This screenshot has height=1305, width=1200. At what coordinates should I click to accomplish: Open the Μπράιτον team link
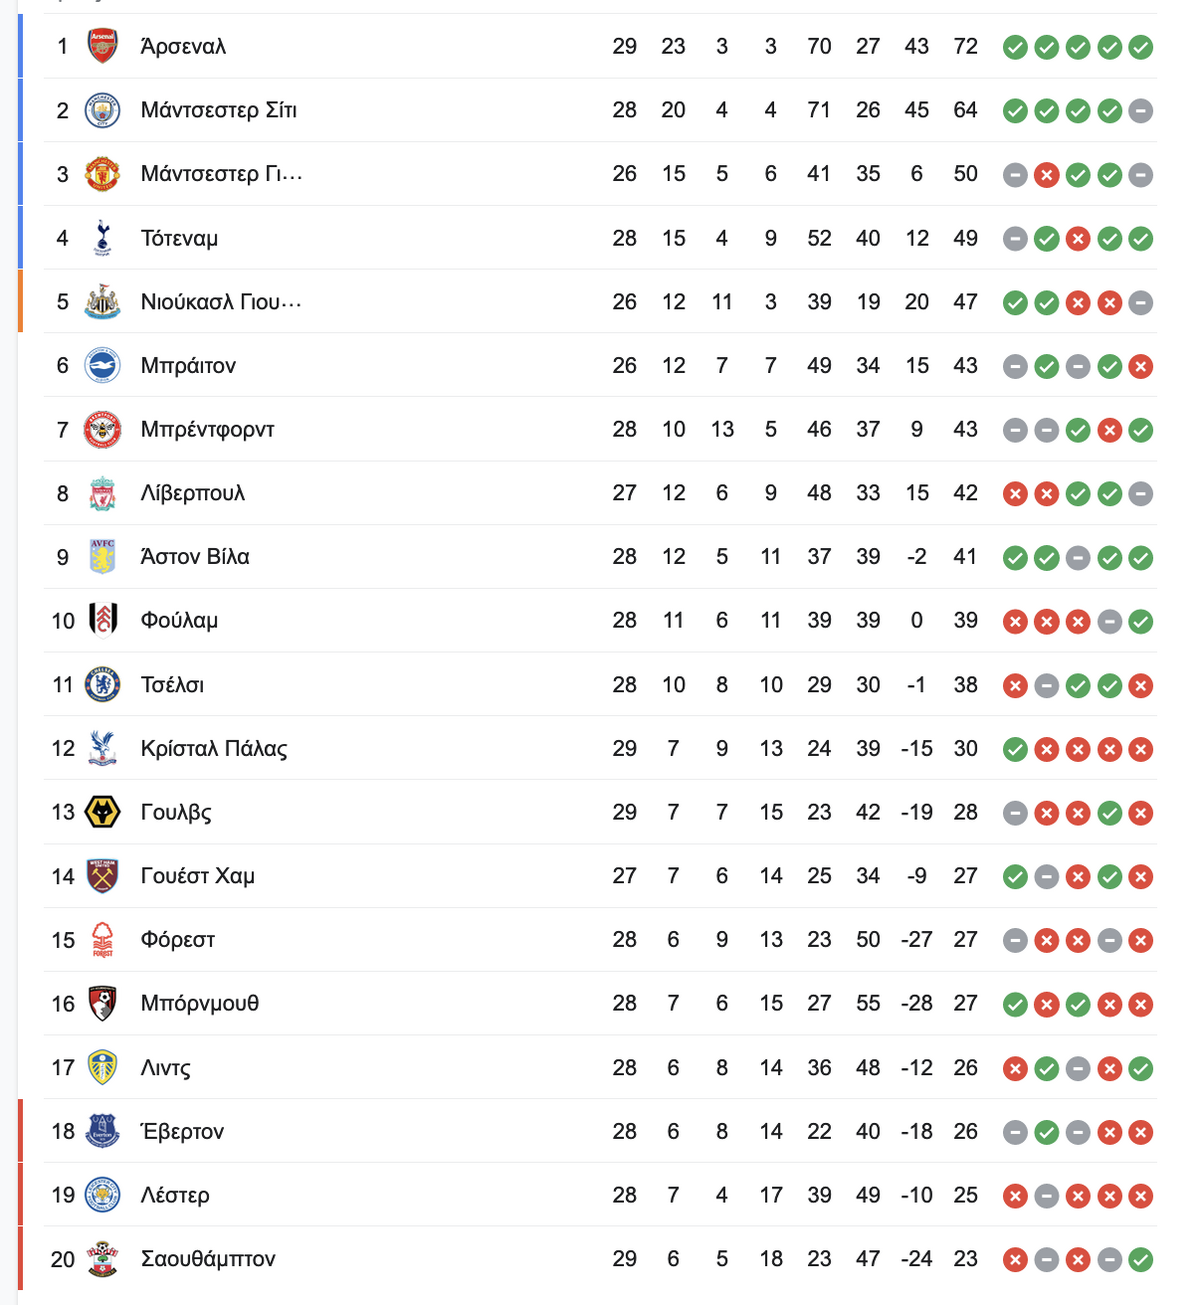pyautogui.click(x=188, y=366)
